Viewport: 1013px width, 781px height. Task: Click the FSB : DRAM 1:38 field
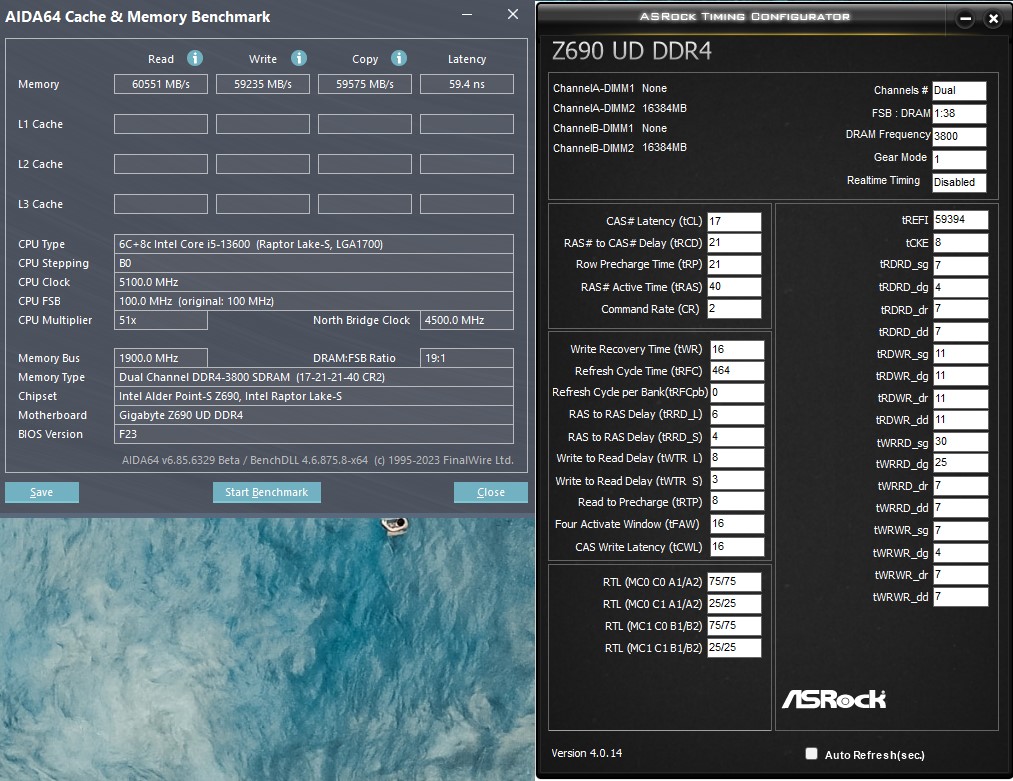(959, 114)
